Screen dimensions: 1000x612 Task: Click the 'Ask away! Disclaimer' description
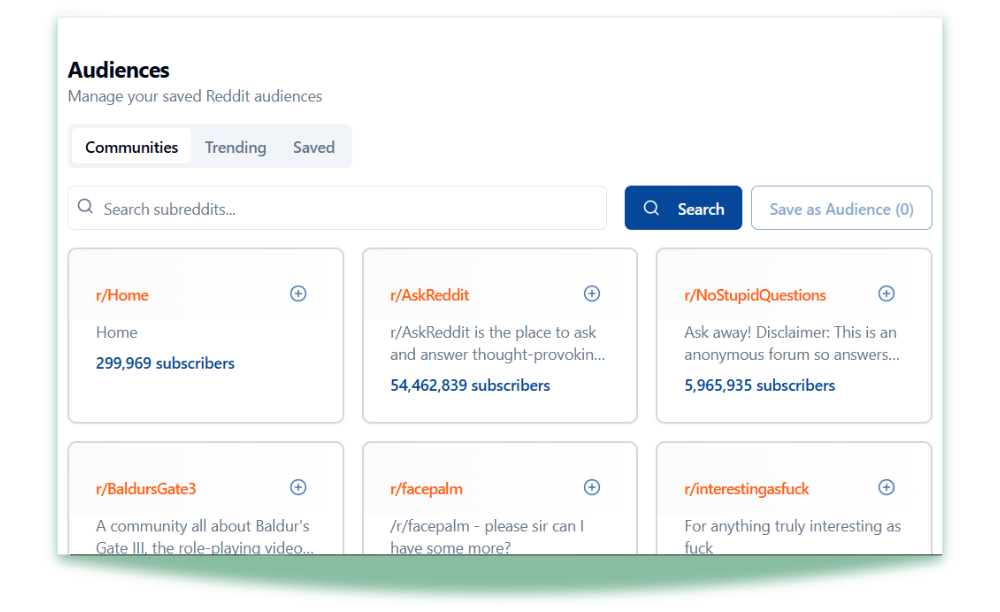tap(791, 344)
